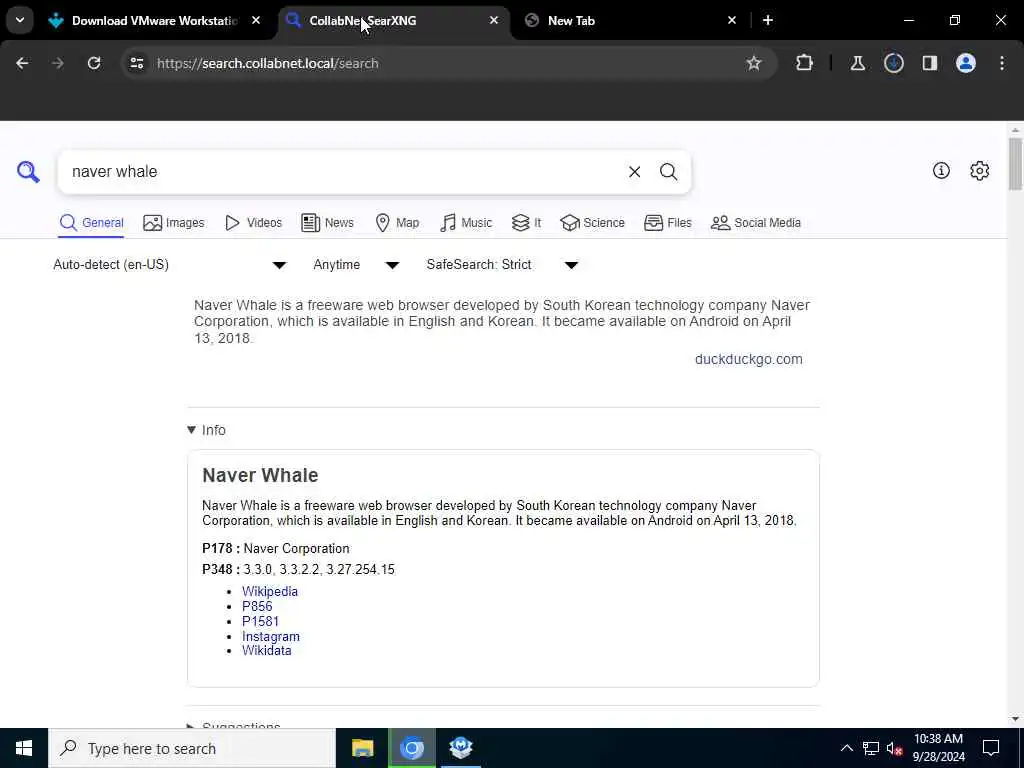Open the downloads toolbar icon
Viewport: 1024px width, 768px height.
(893, 63)
